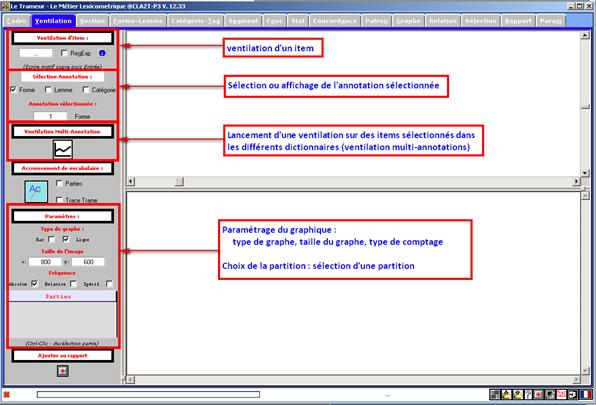This screenshot has width=596, height=405.
Task: Switch to the Section tab
Action: tap(92, 21)
